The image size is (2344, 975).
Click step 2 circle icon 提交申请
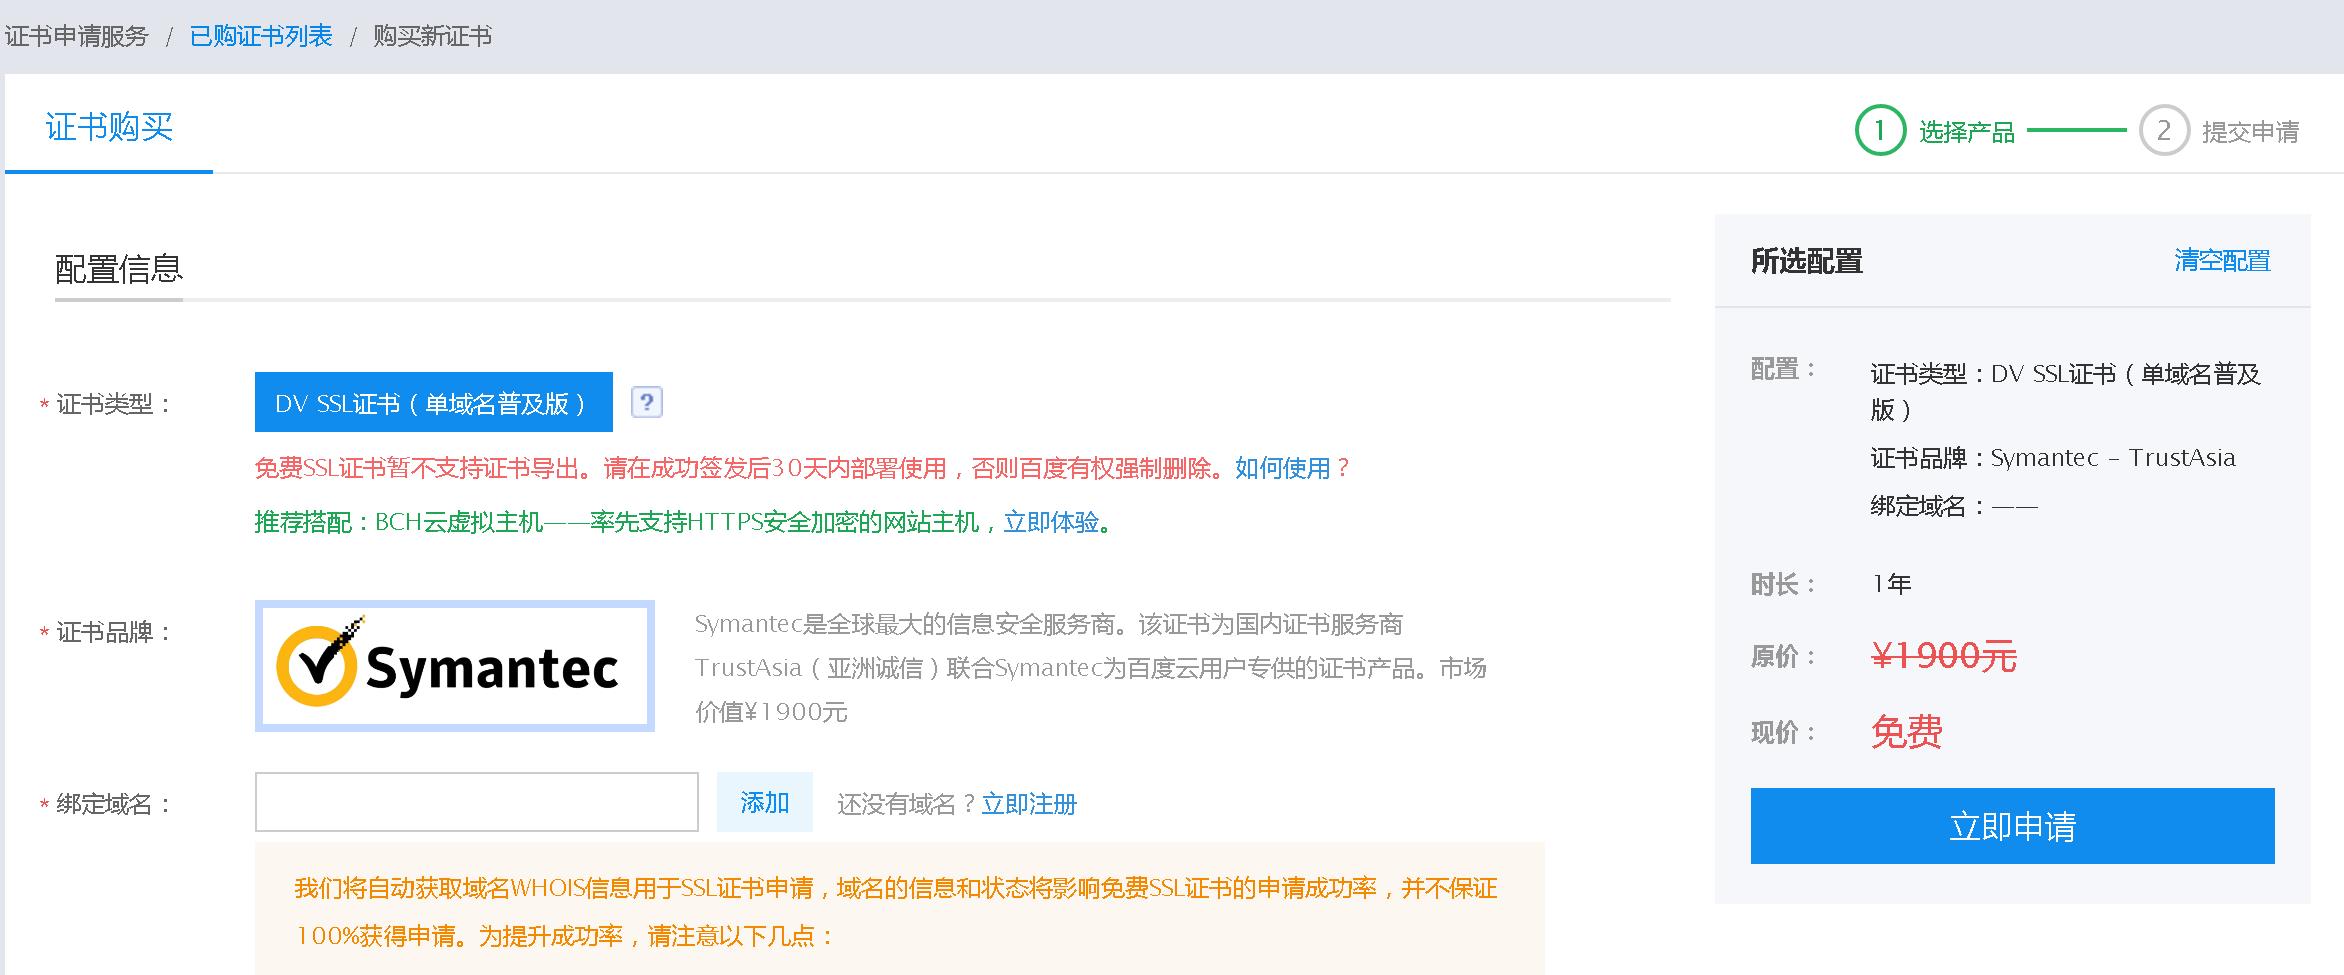[x=2164, y=131]
